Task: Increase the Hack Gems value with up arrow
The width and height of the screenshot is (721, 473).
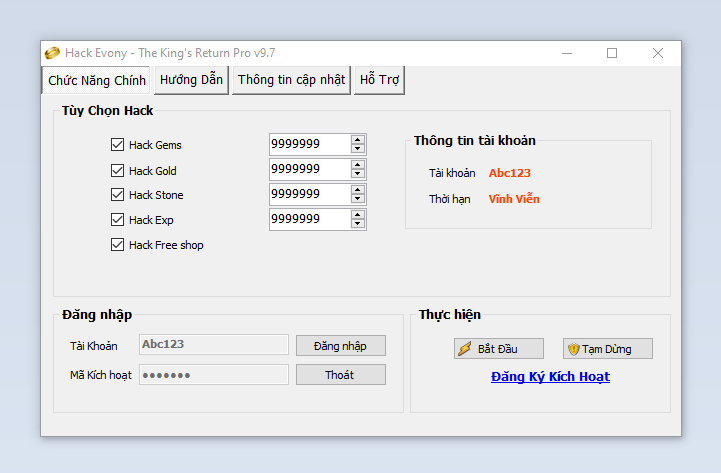Action: 358,140
